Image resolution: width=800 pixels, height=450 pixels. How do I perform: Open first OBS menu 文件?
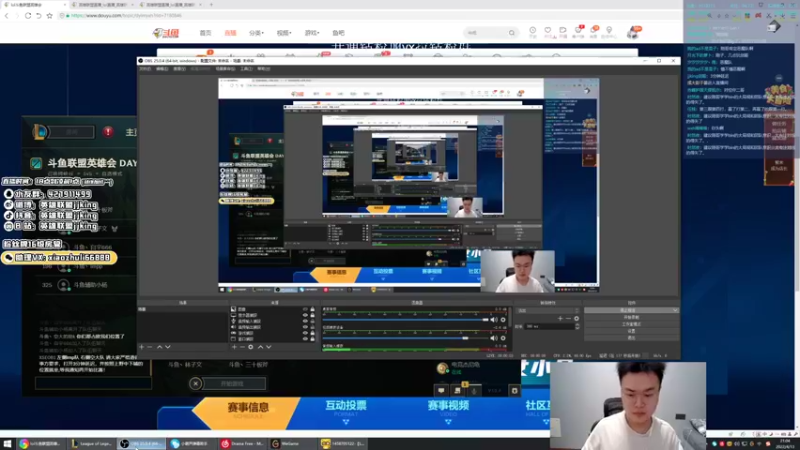tap(145, 69)
